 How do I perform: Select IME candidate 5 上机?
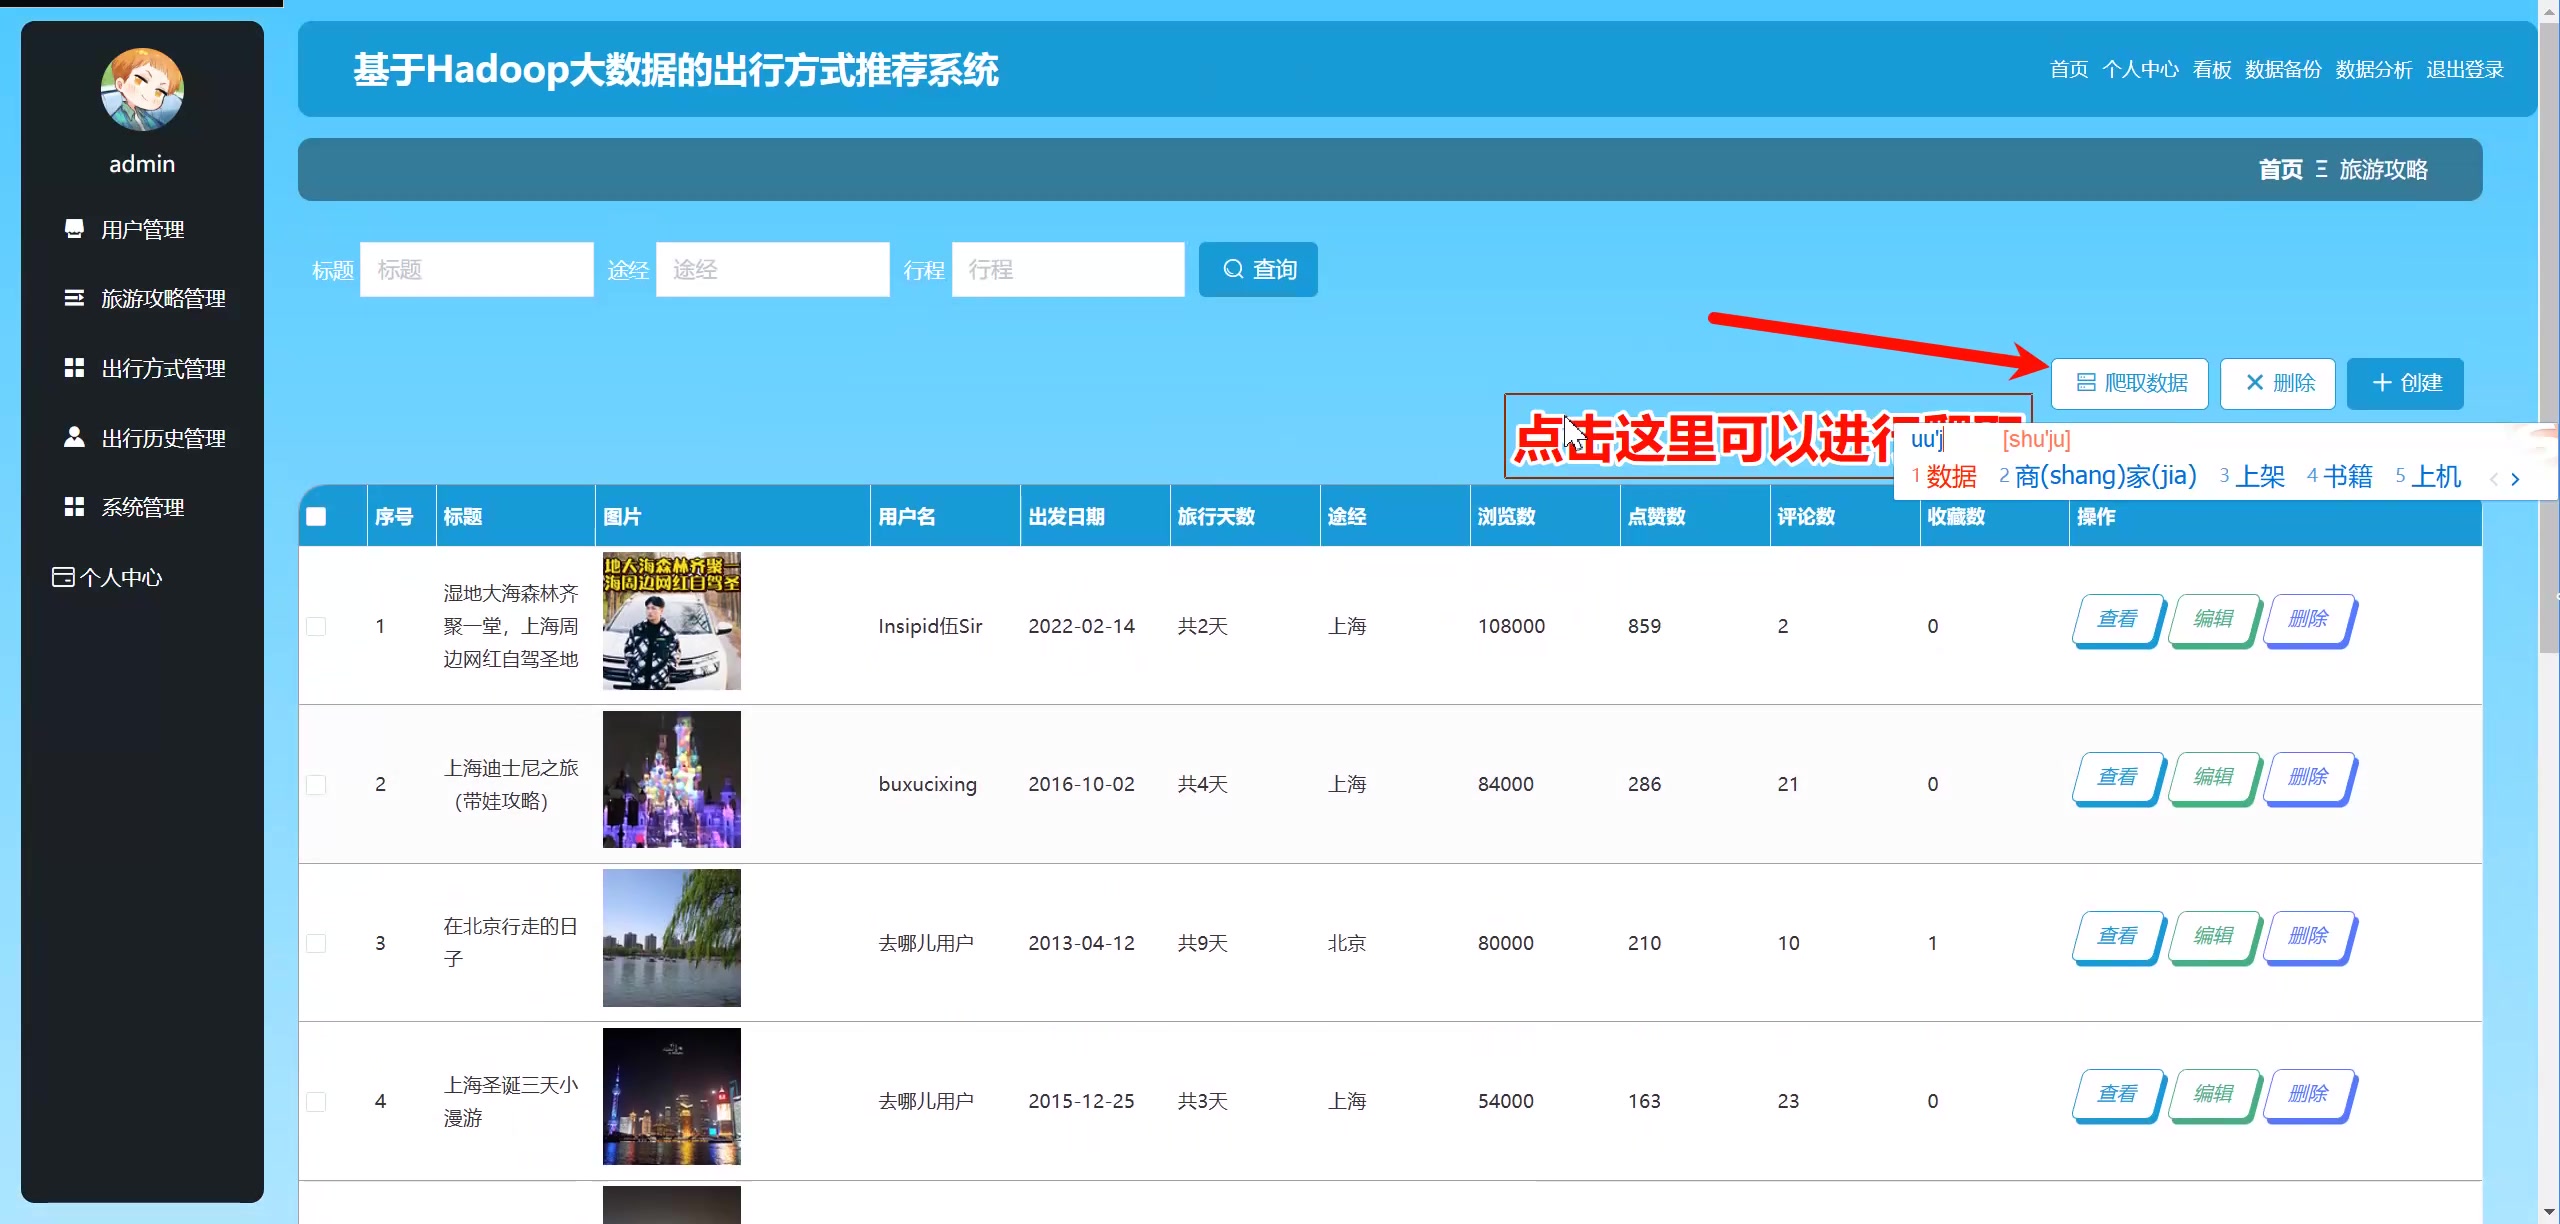click(x=2429, y=476)
